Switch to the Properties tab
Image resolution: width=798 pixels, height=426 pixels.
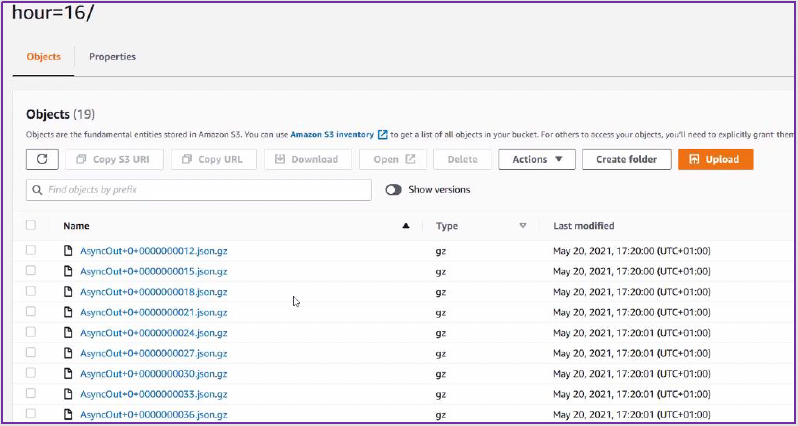pyautogui.click(x=112, y=57)
